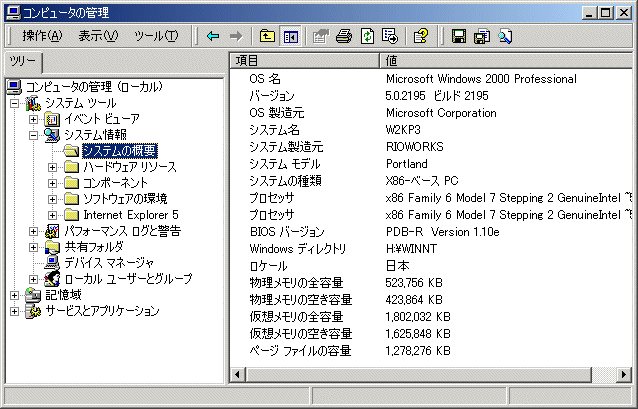Click the OS 名 row label
The height and width of the screenshot is (409, 638).
(x=265, y=79)
